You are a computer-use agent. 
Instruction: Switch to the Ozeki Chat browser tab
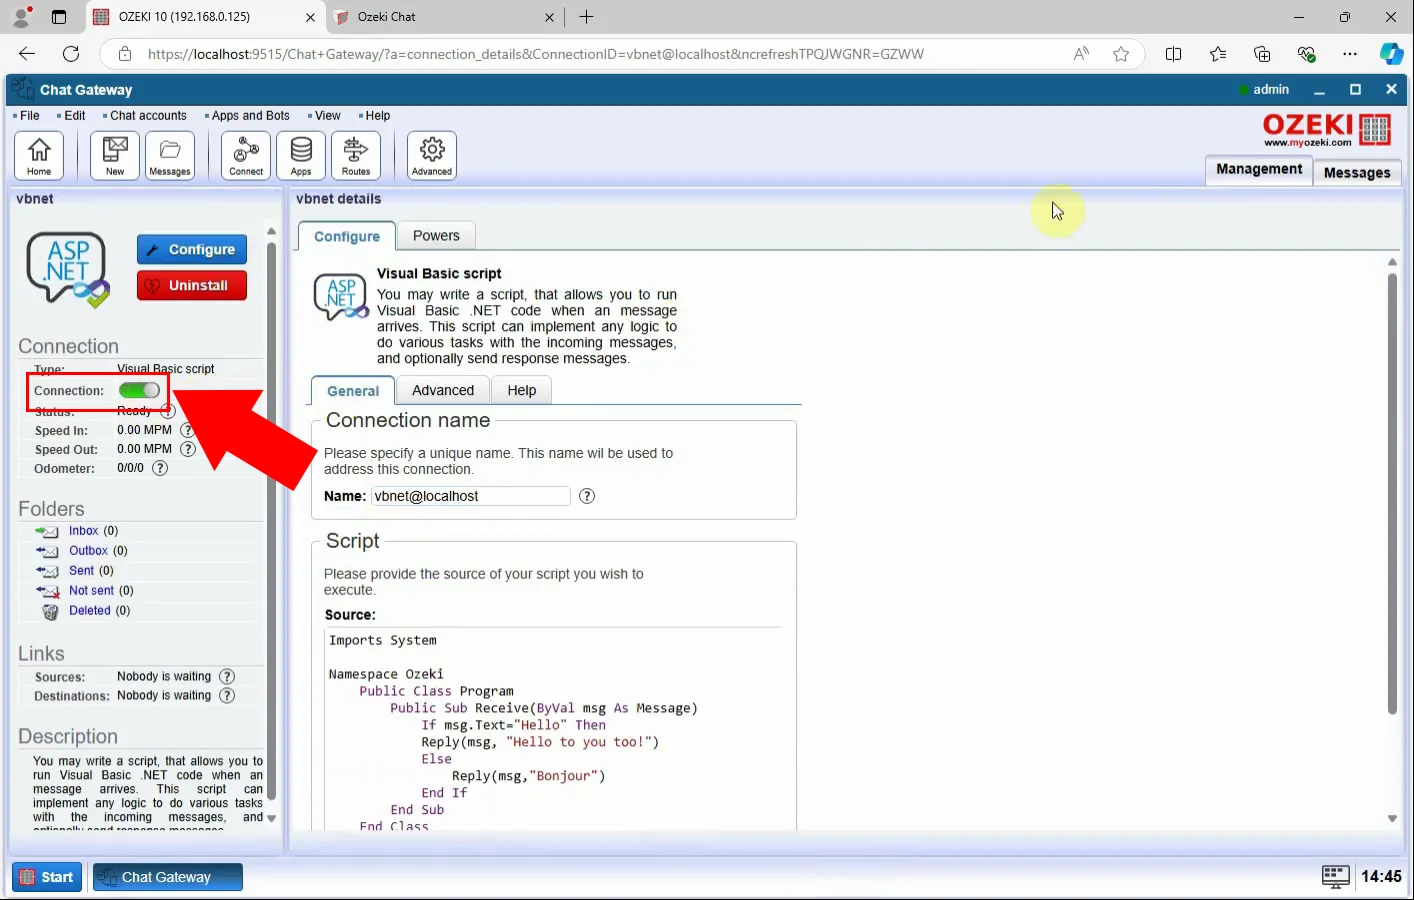[445, 17]
